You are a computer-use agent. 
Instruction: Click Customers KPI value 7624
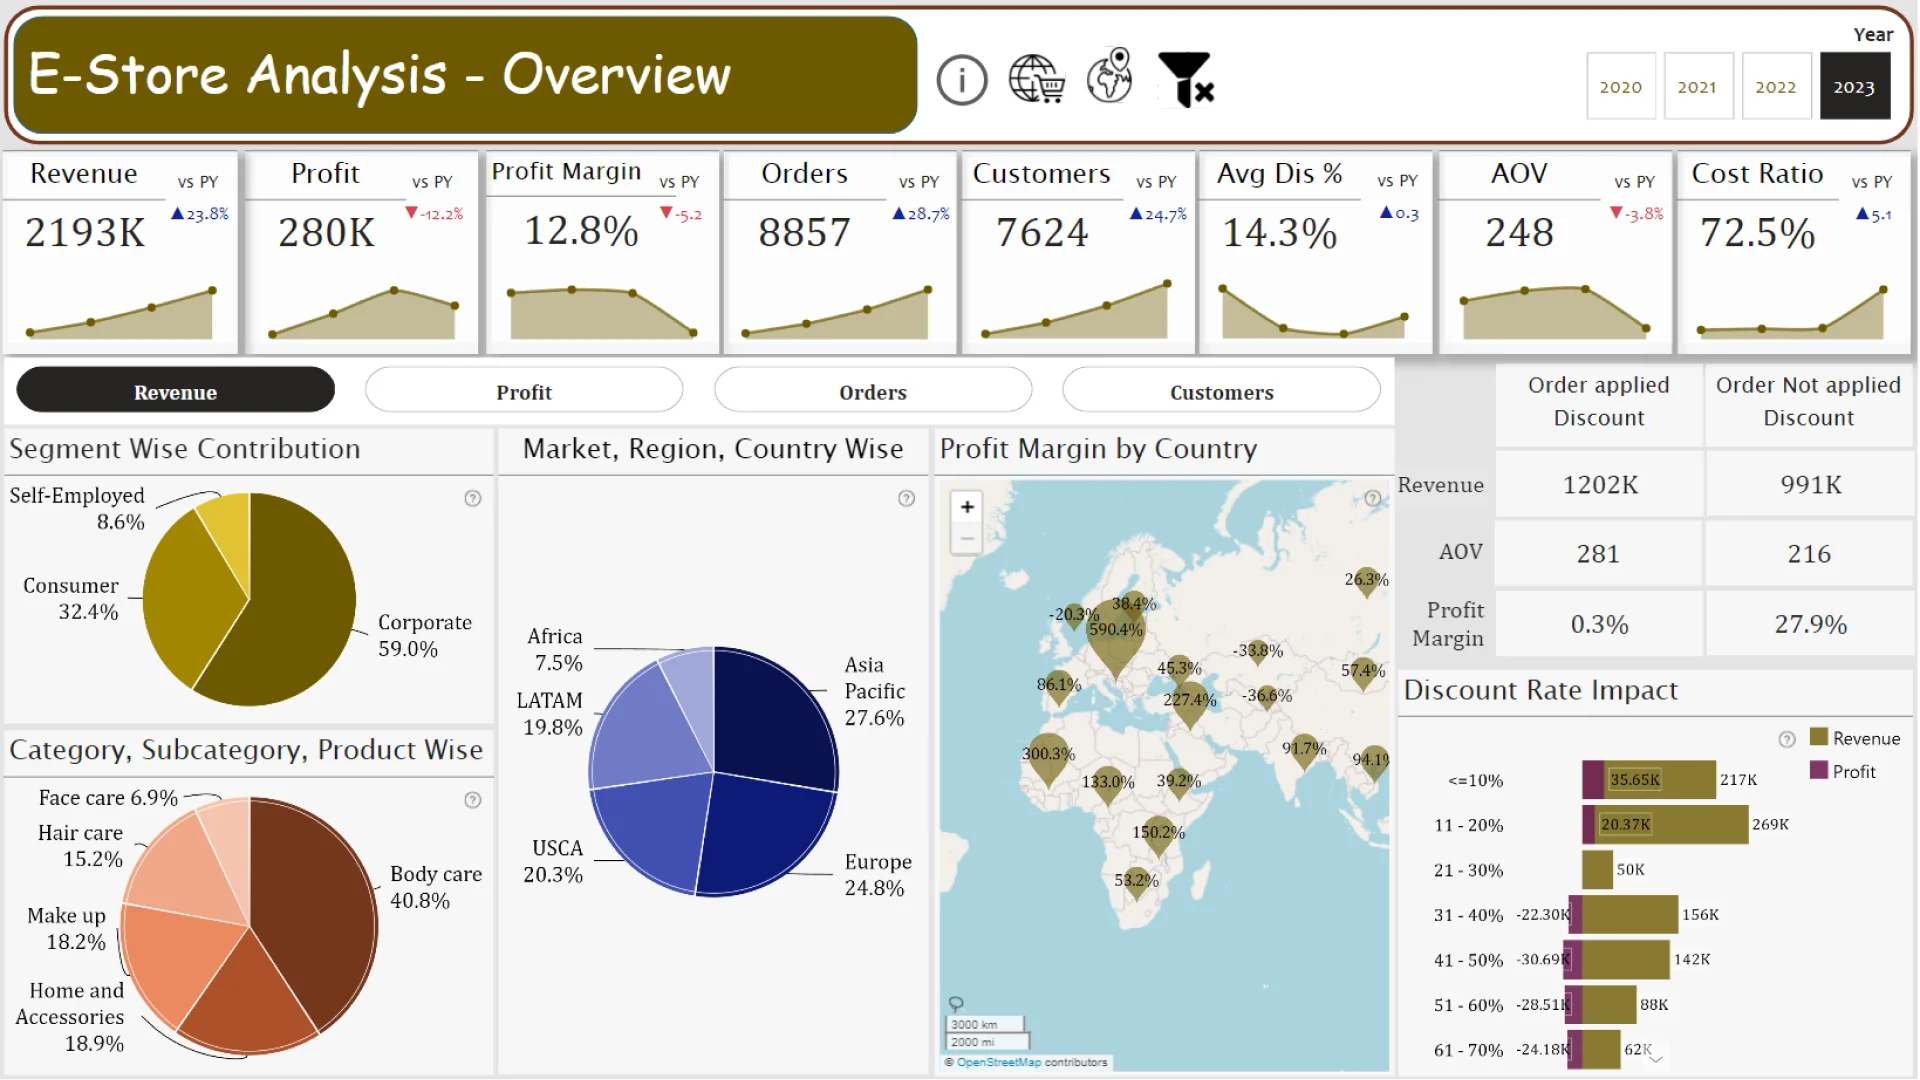[1042, 233]
